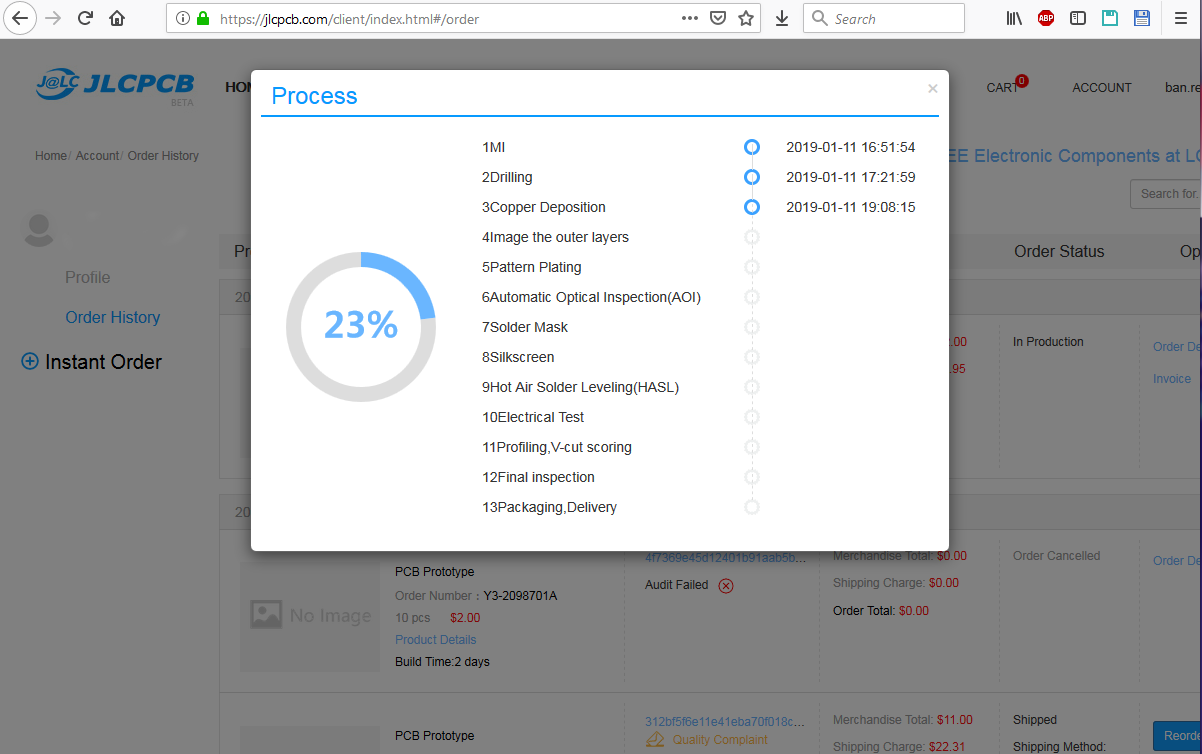Open the Firefox hamburger menu
The width and height of the screenshot is (1202, 754).
point(1178,18)
